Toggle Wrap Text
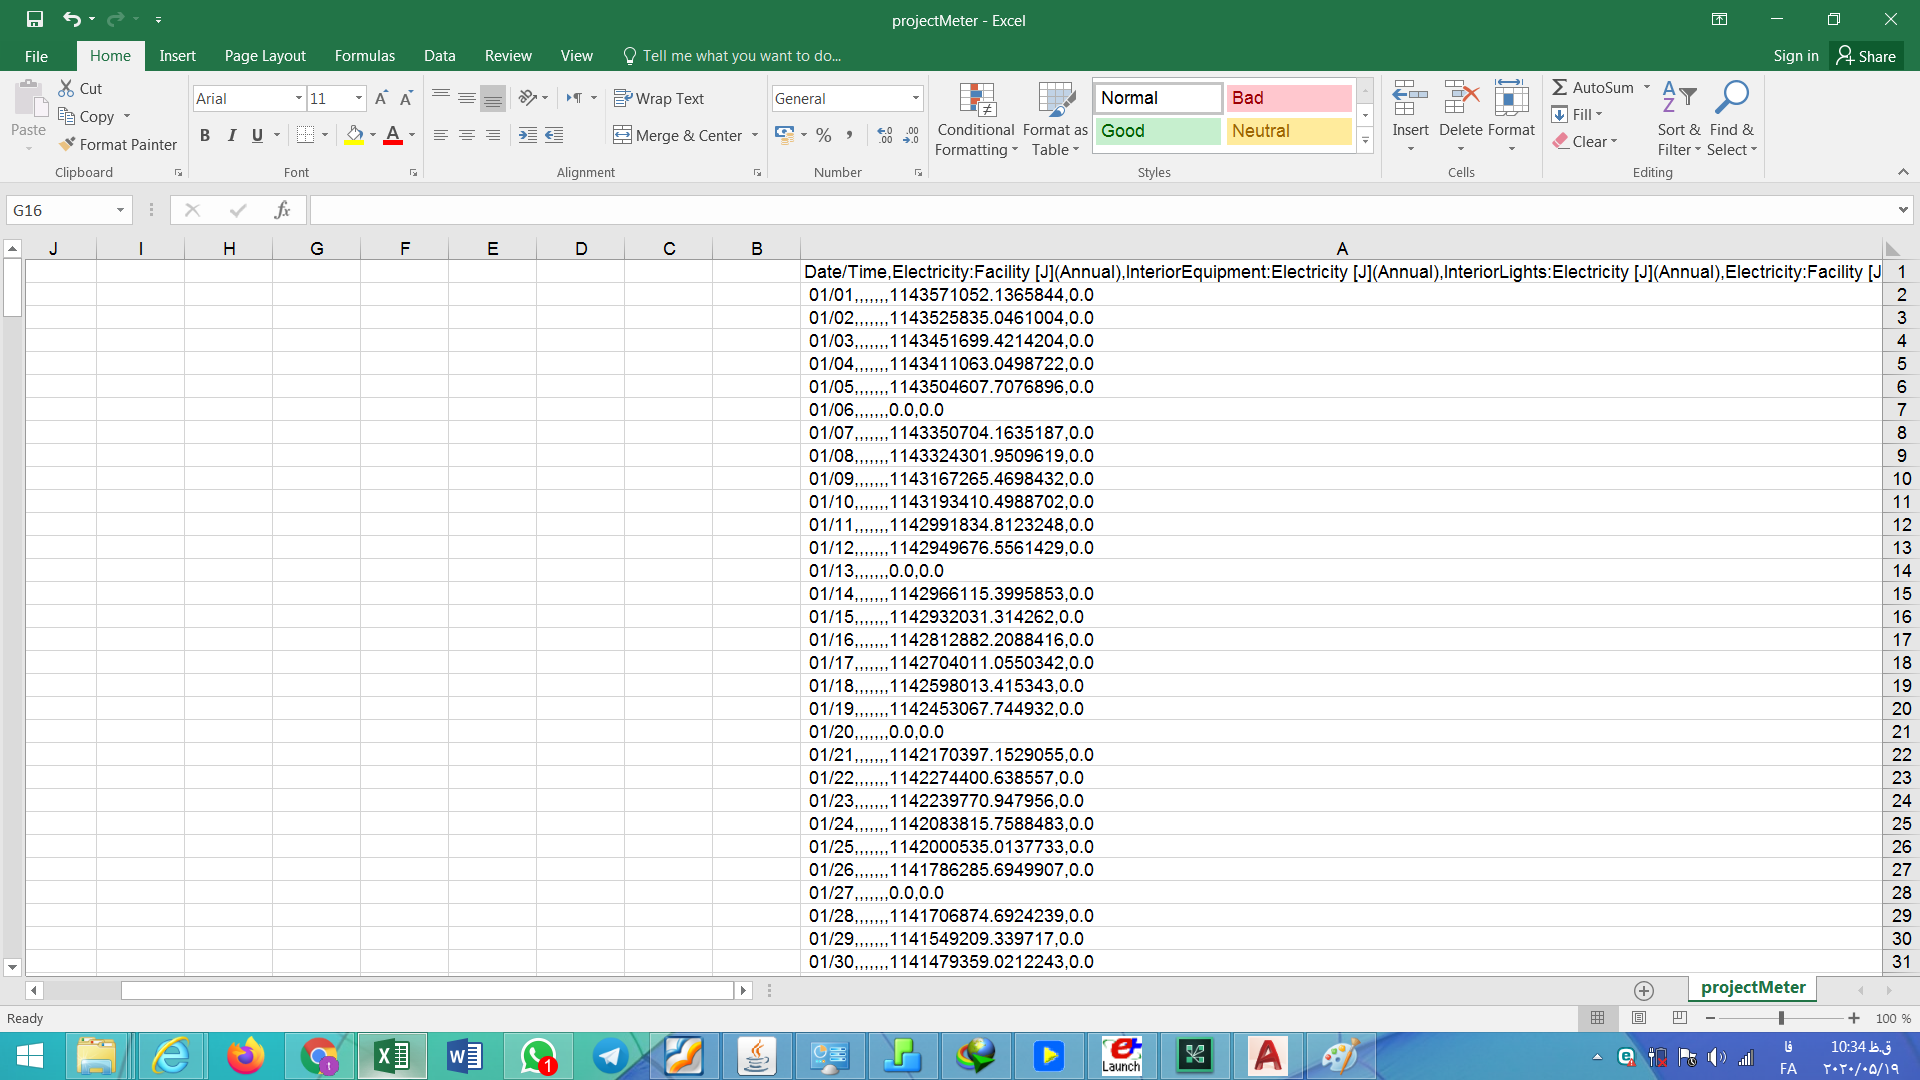The image size is (1920, 1080). (x=659, y=98)
